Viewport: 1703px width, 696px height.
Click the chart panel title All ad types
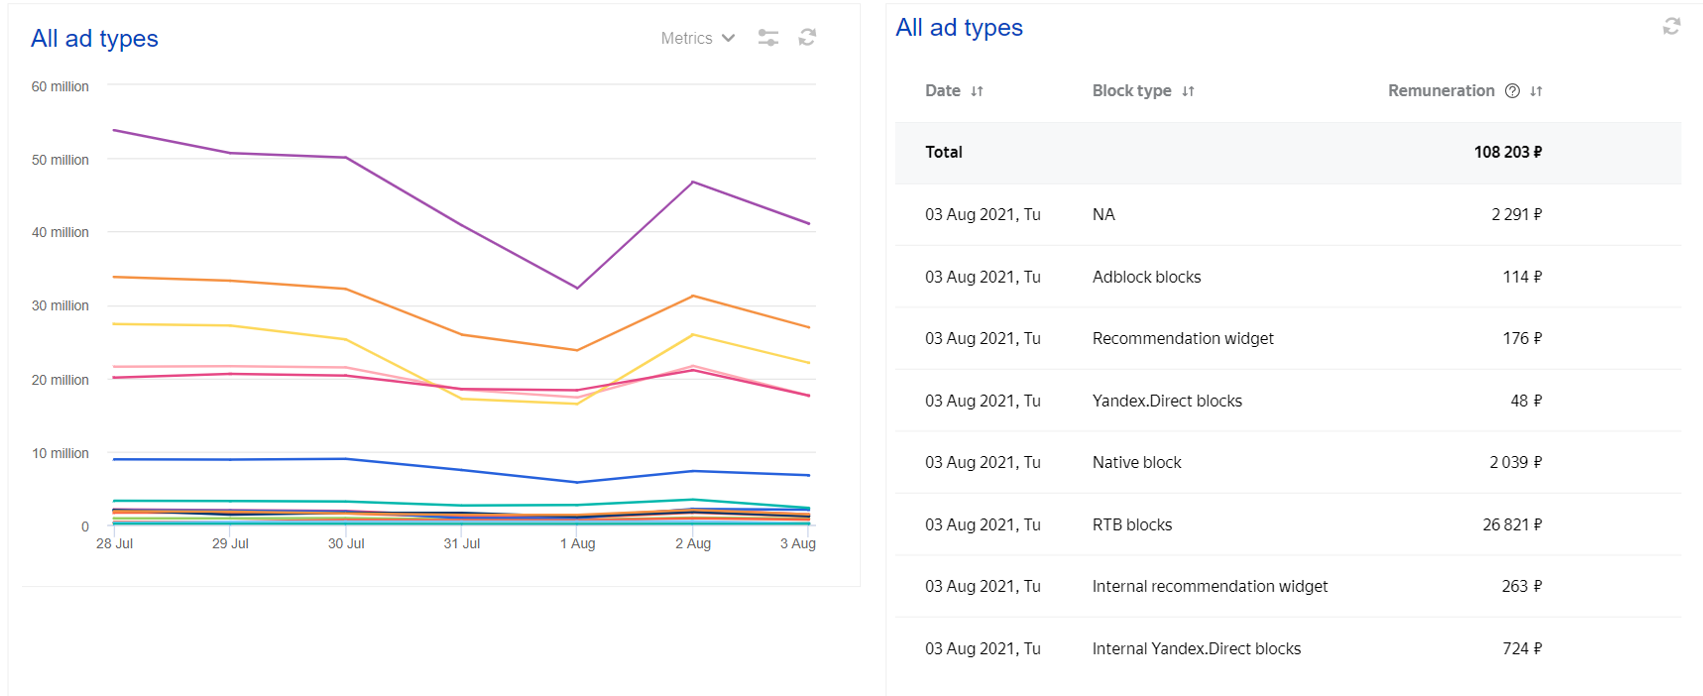(x=94, y=39)
